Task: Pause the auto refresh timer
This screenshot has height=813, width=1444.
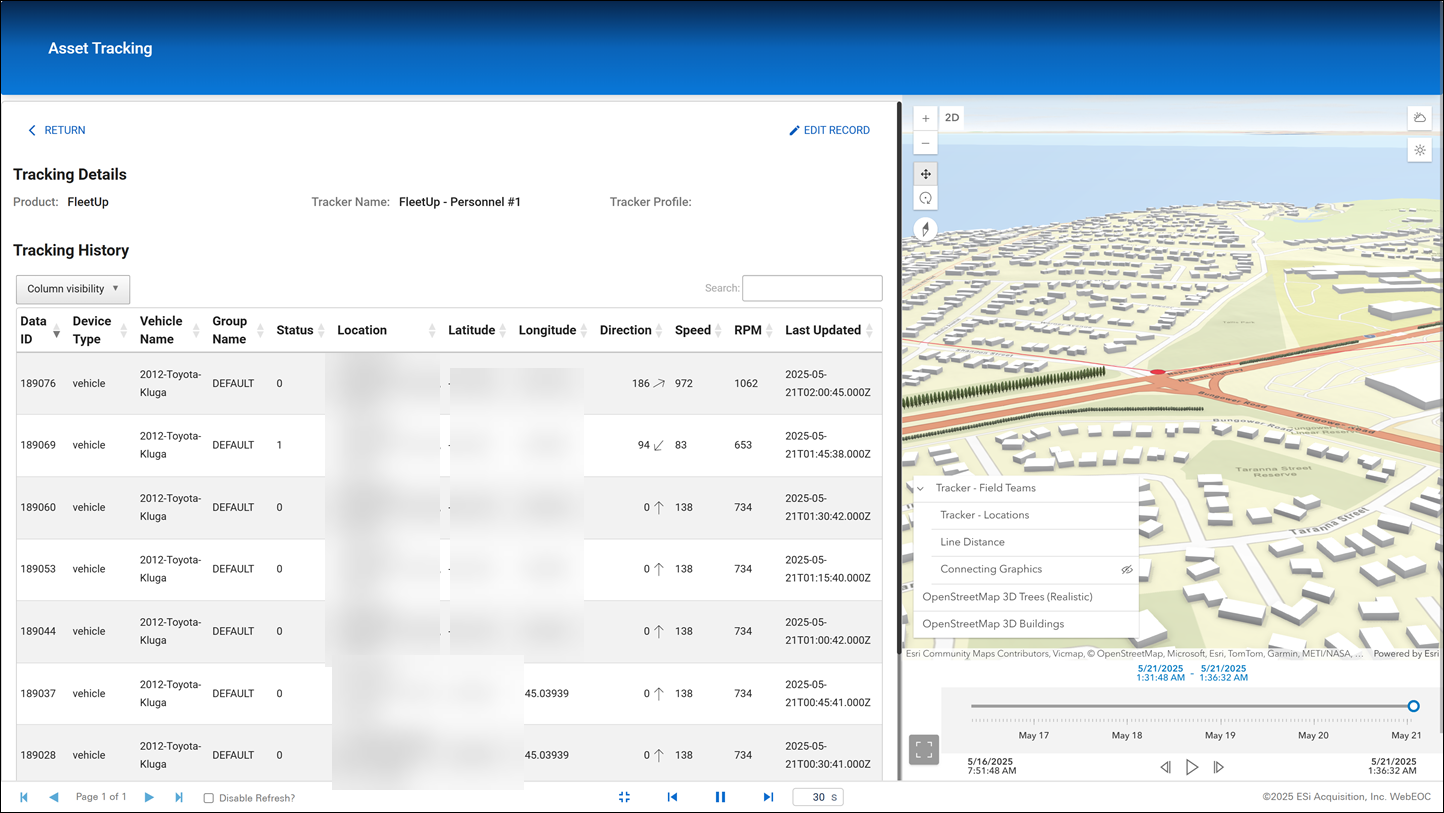Action: pos(720,797)
